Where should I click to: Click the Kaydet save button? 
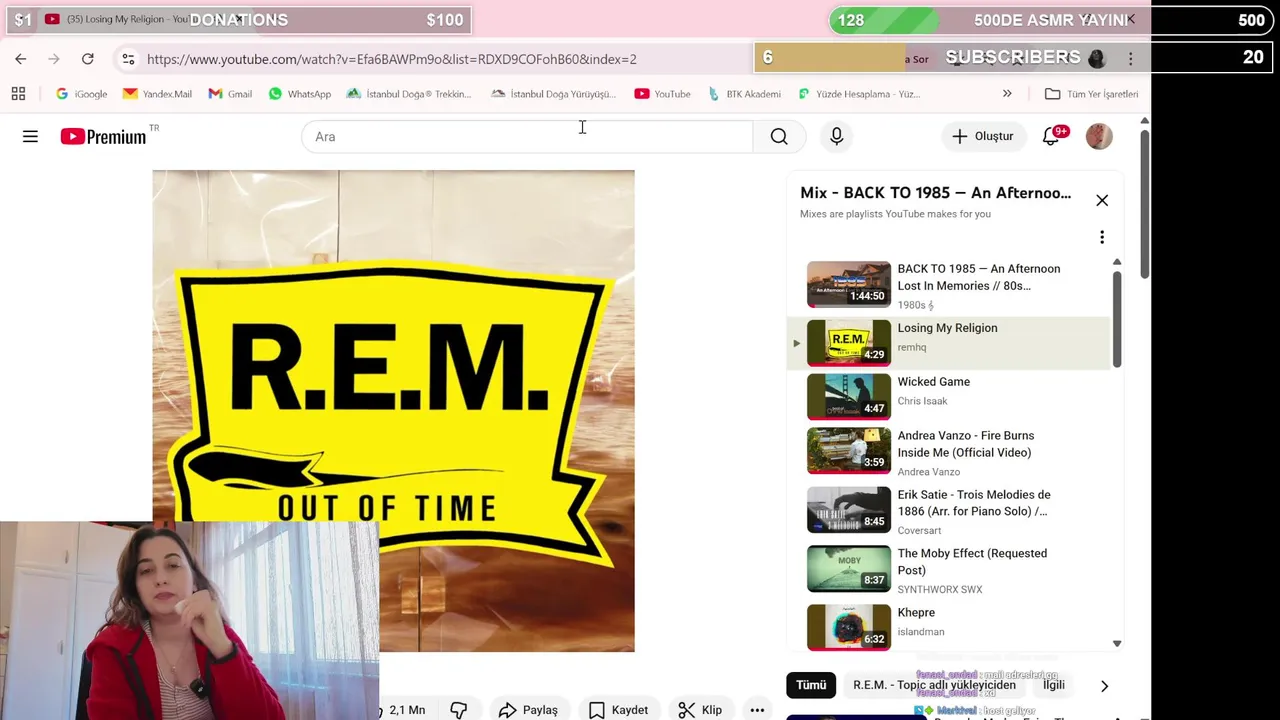click(618, 710)
